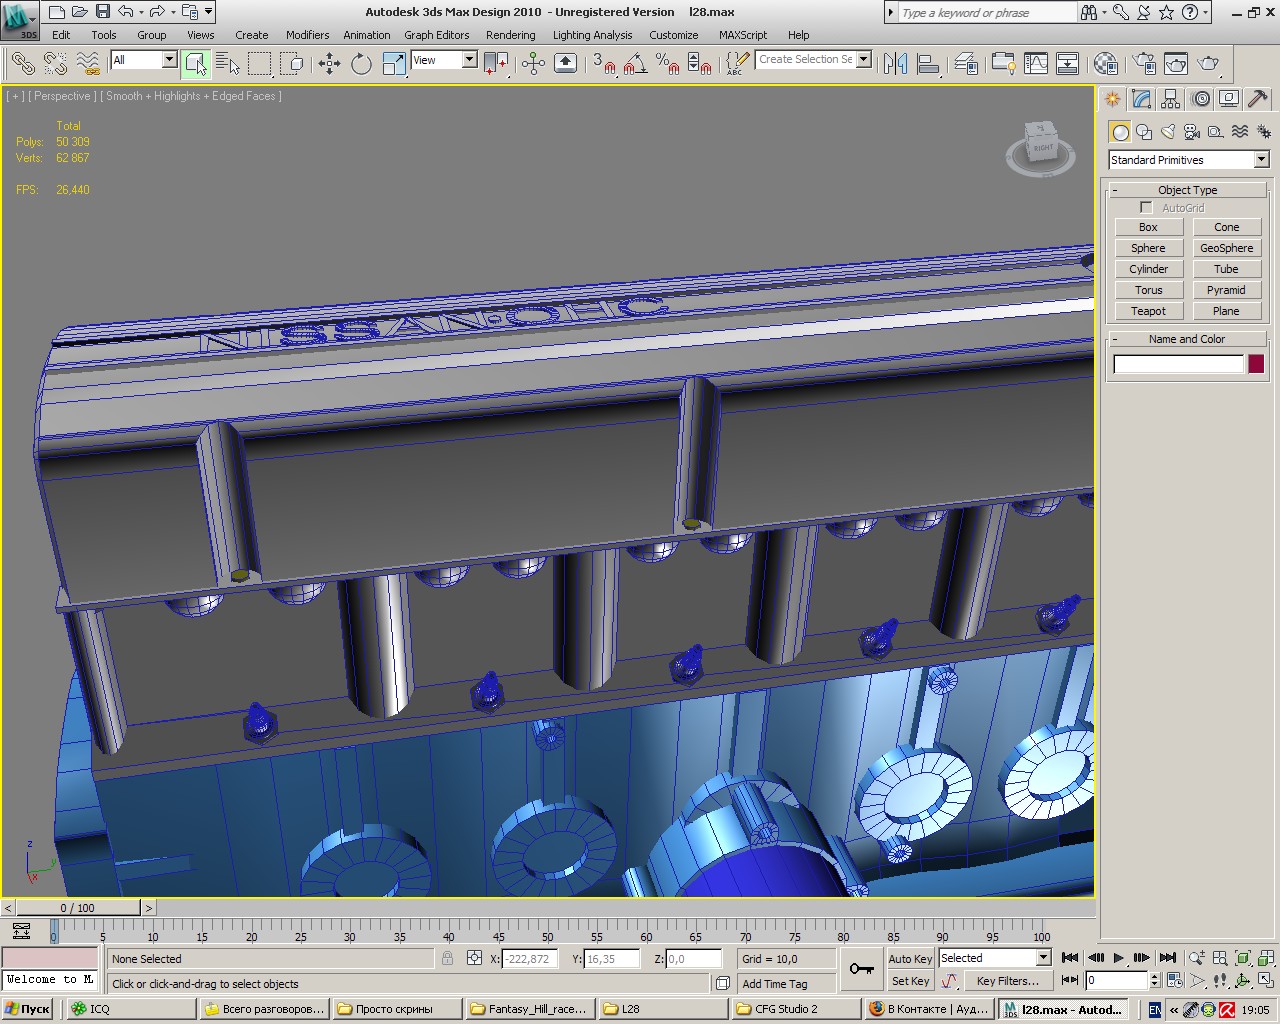Select the Rotate tool
This screenshot has width=1280, height=1024.
pos(361,64)
